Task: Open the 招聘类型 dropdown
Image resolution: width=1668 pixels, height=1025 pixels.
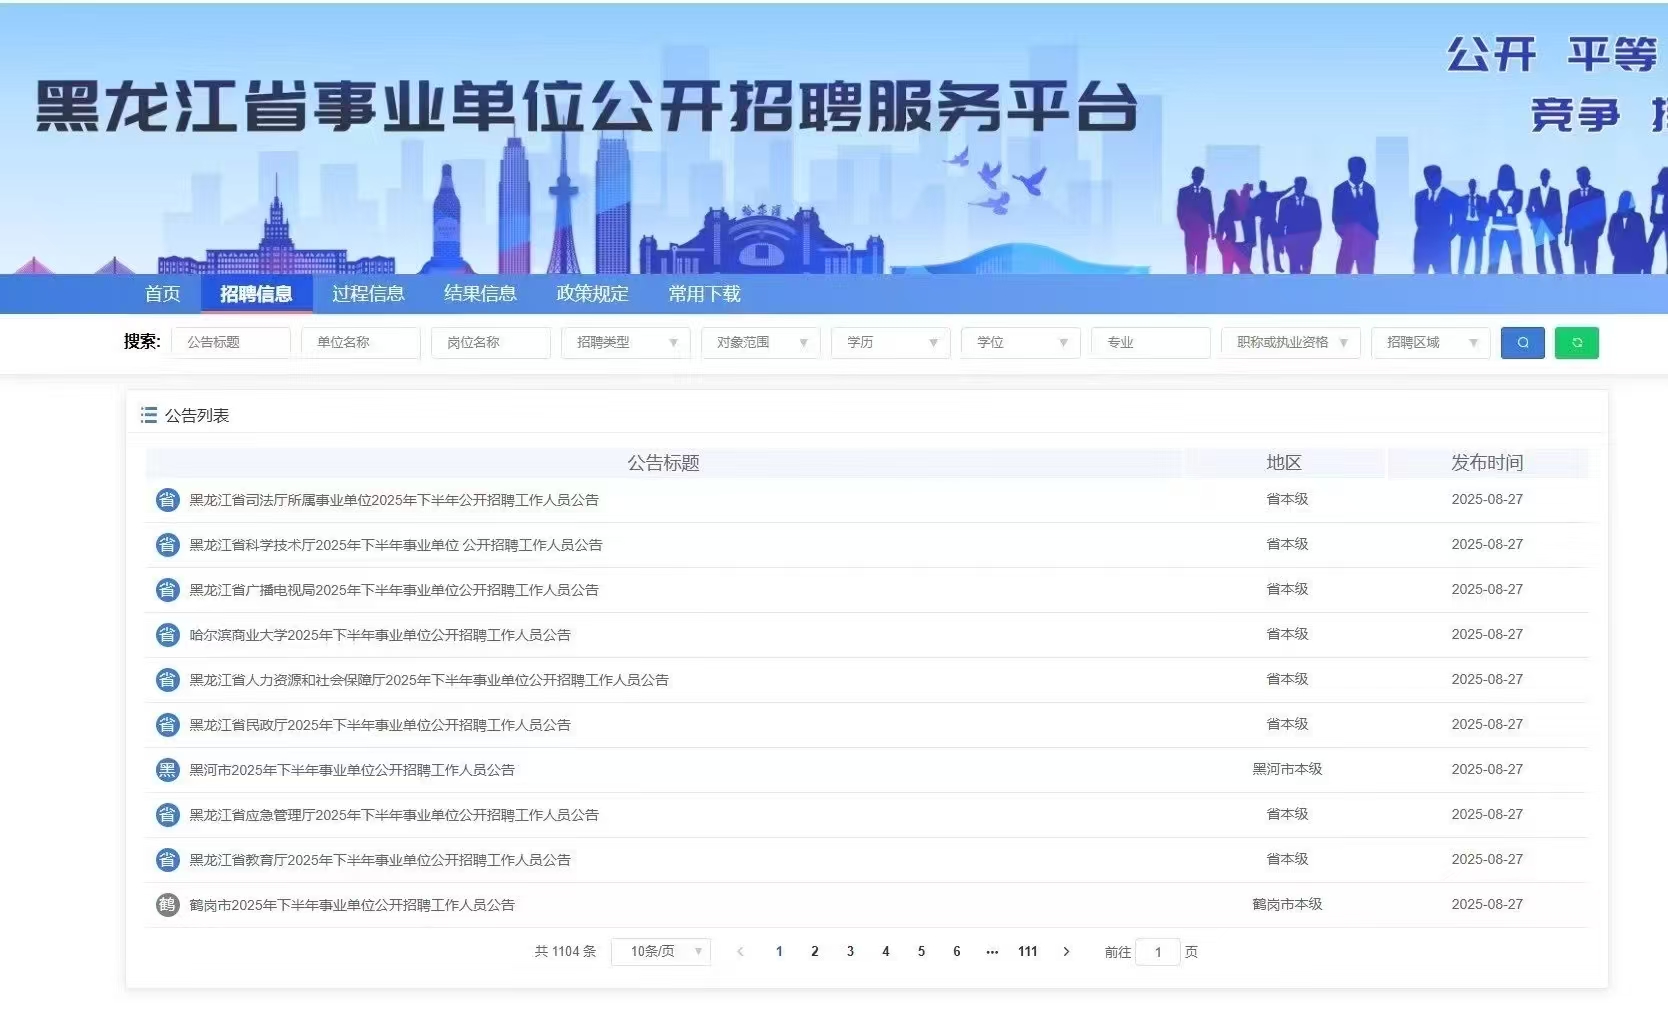Action: click(x=624, y=342)
